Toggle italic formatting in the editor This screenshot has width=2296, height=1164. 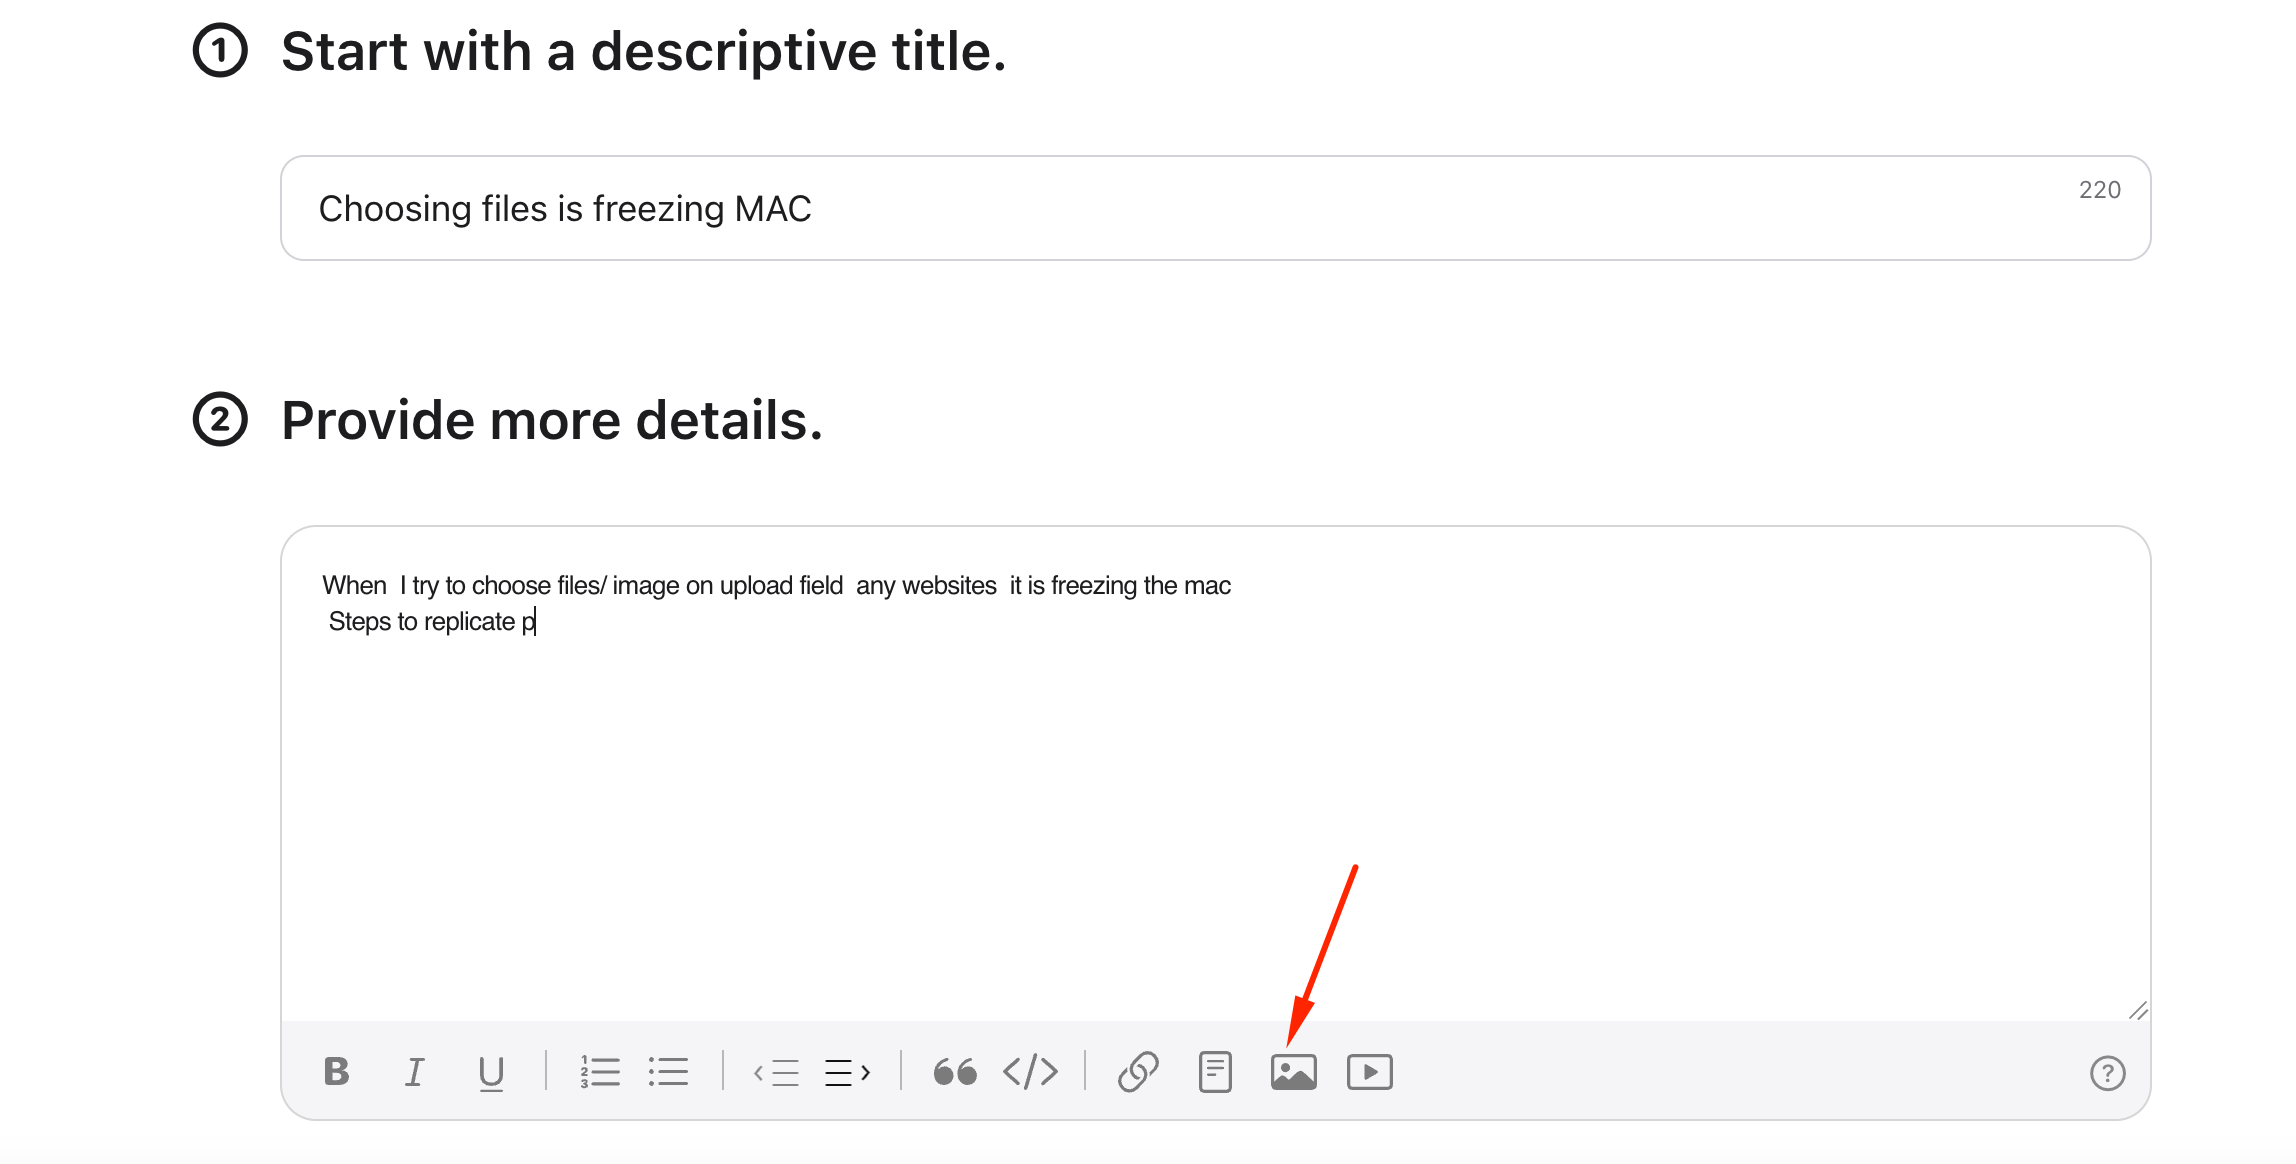click(414, 1072)
